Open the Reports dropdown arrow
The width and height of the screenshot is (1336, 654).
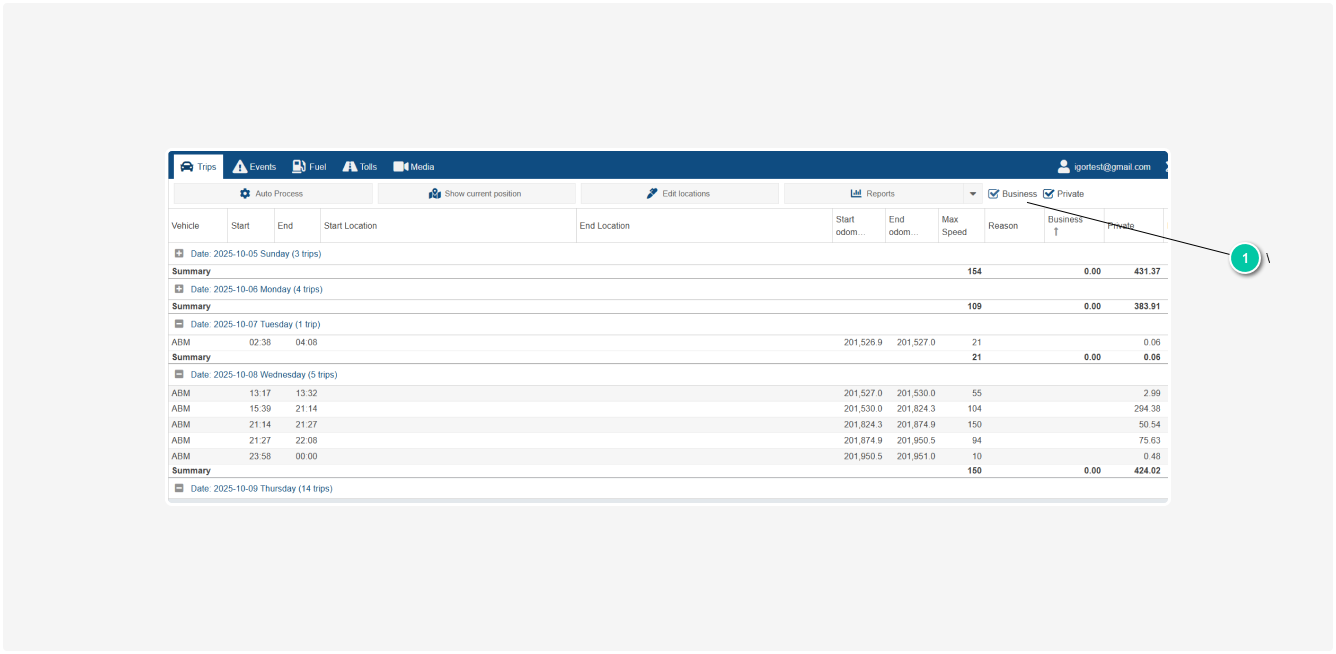click(972, 194)
